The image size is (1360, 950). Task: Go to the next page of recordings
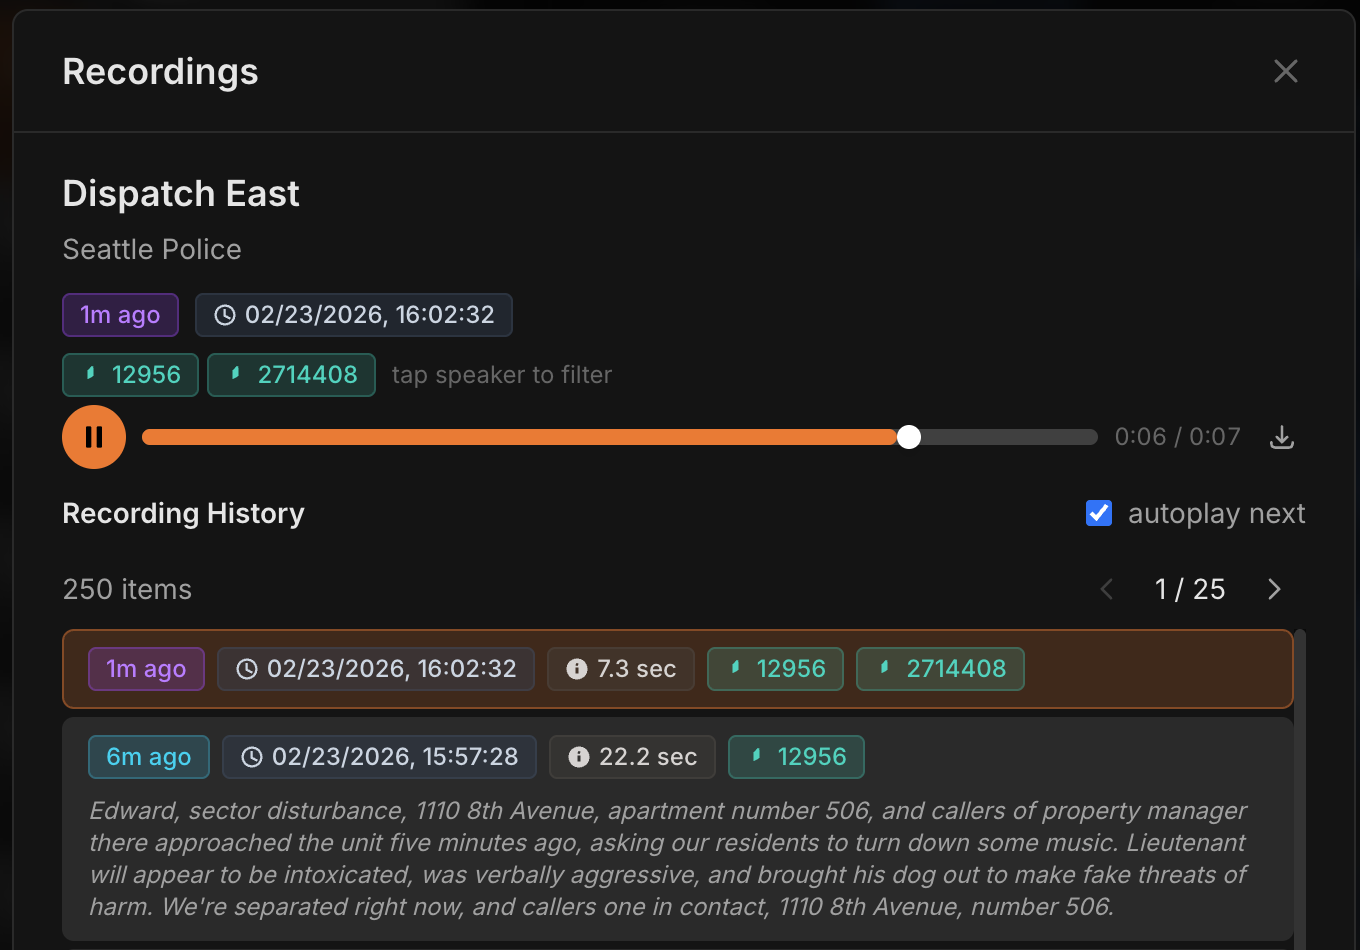1273,589
